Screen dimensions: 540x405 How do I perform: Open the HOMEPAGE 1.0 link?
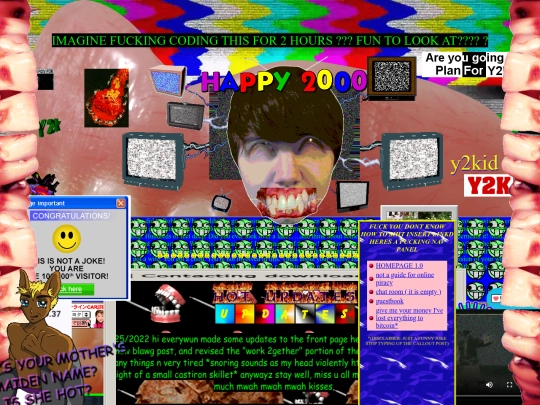[x=399, y=266]
